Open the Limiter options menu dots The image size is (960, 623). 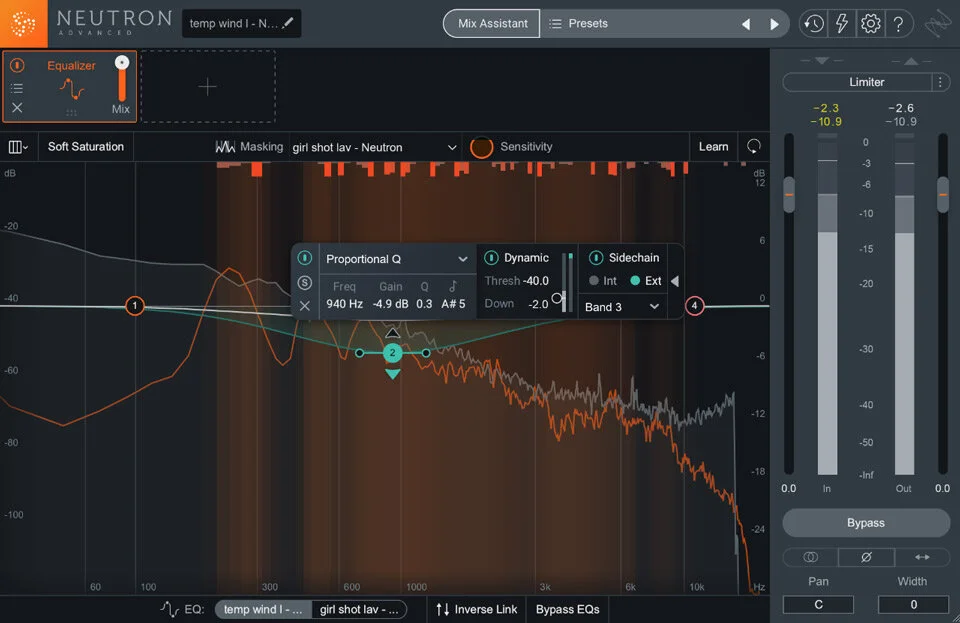click(940, 82)
